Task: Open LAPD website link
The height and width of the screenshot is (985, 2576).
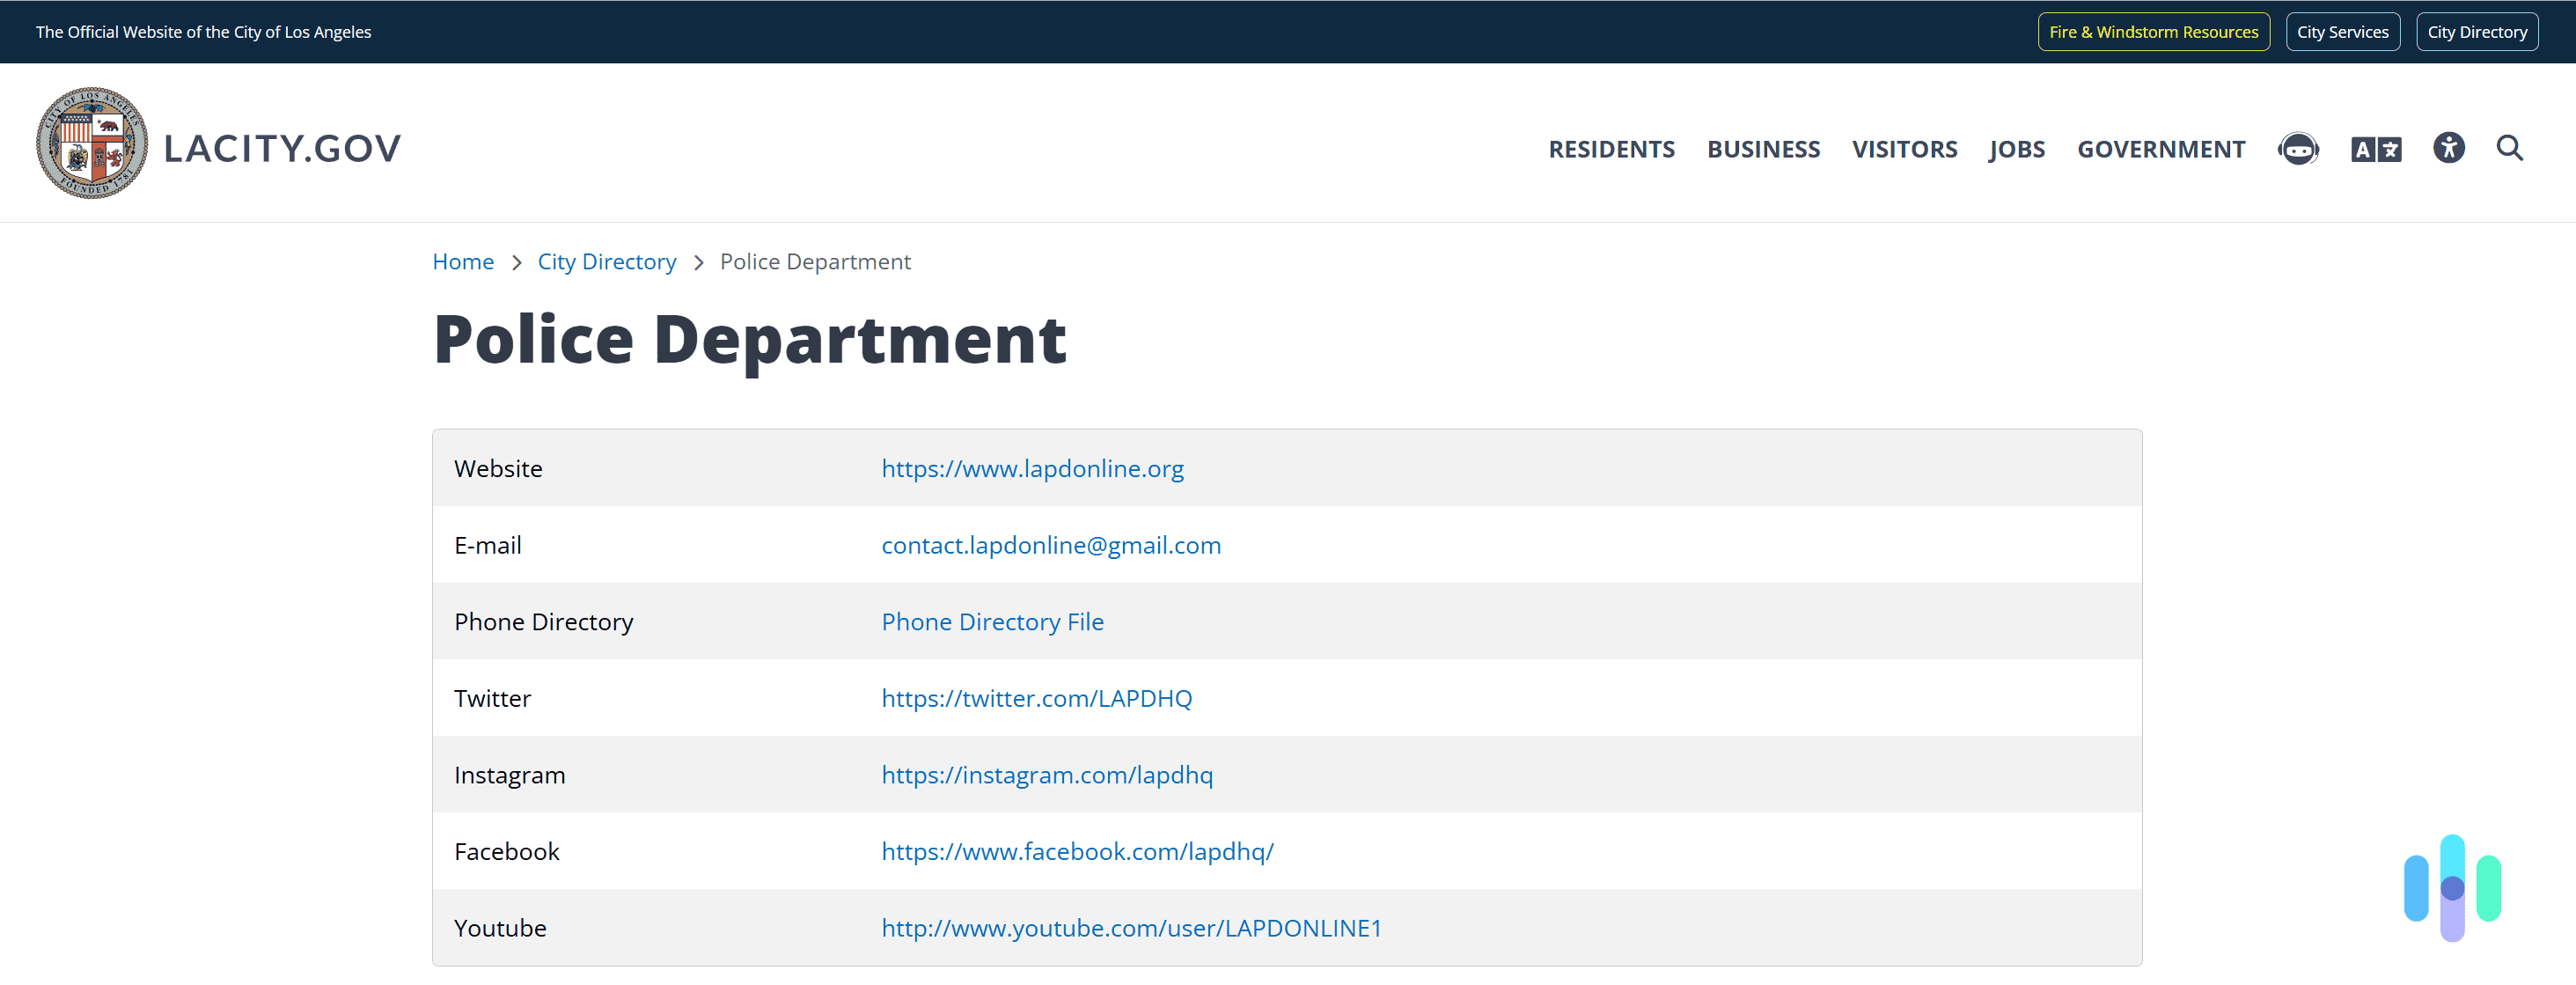Action: click(x=1033, y=467)
